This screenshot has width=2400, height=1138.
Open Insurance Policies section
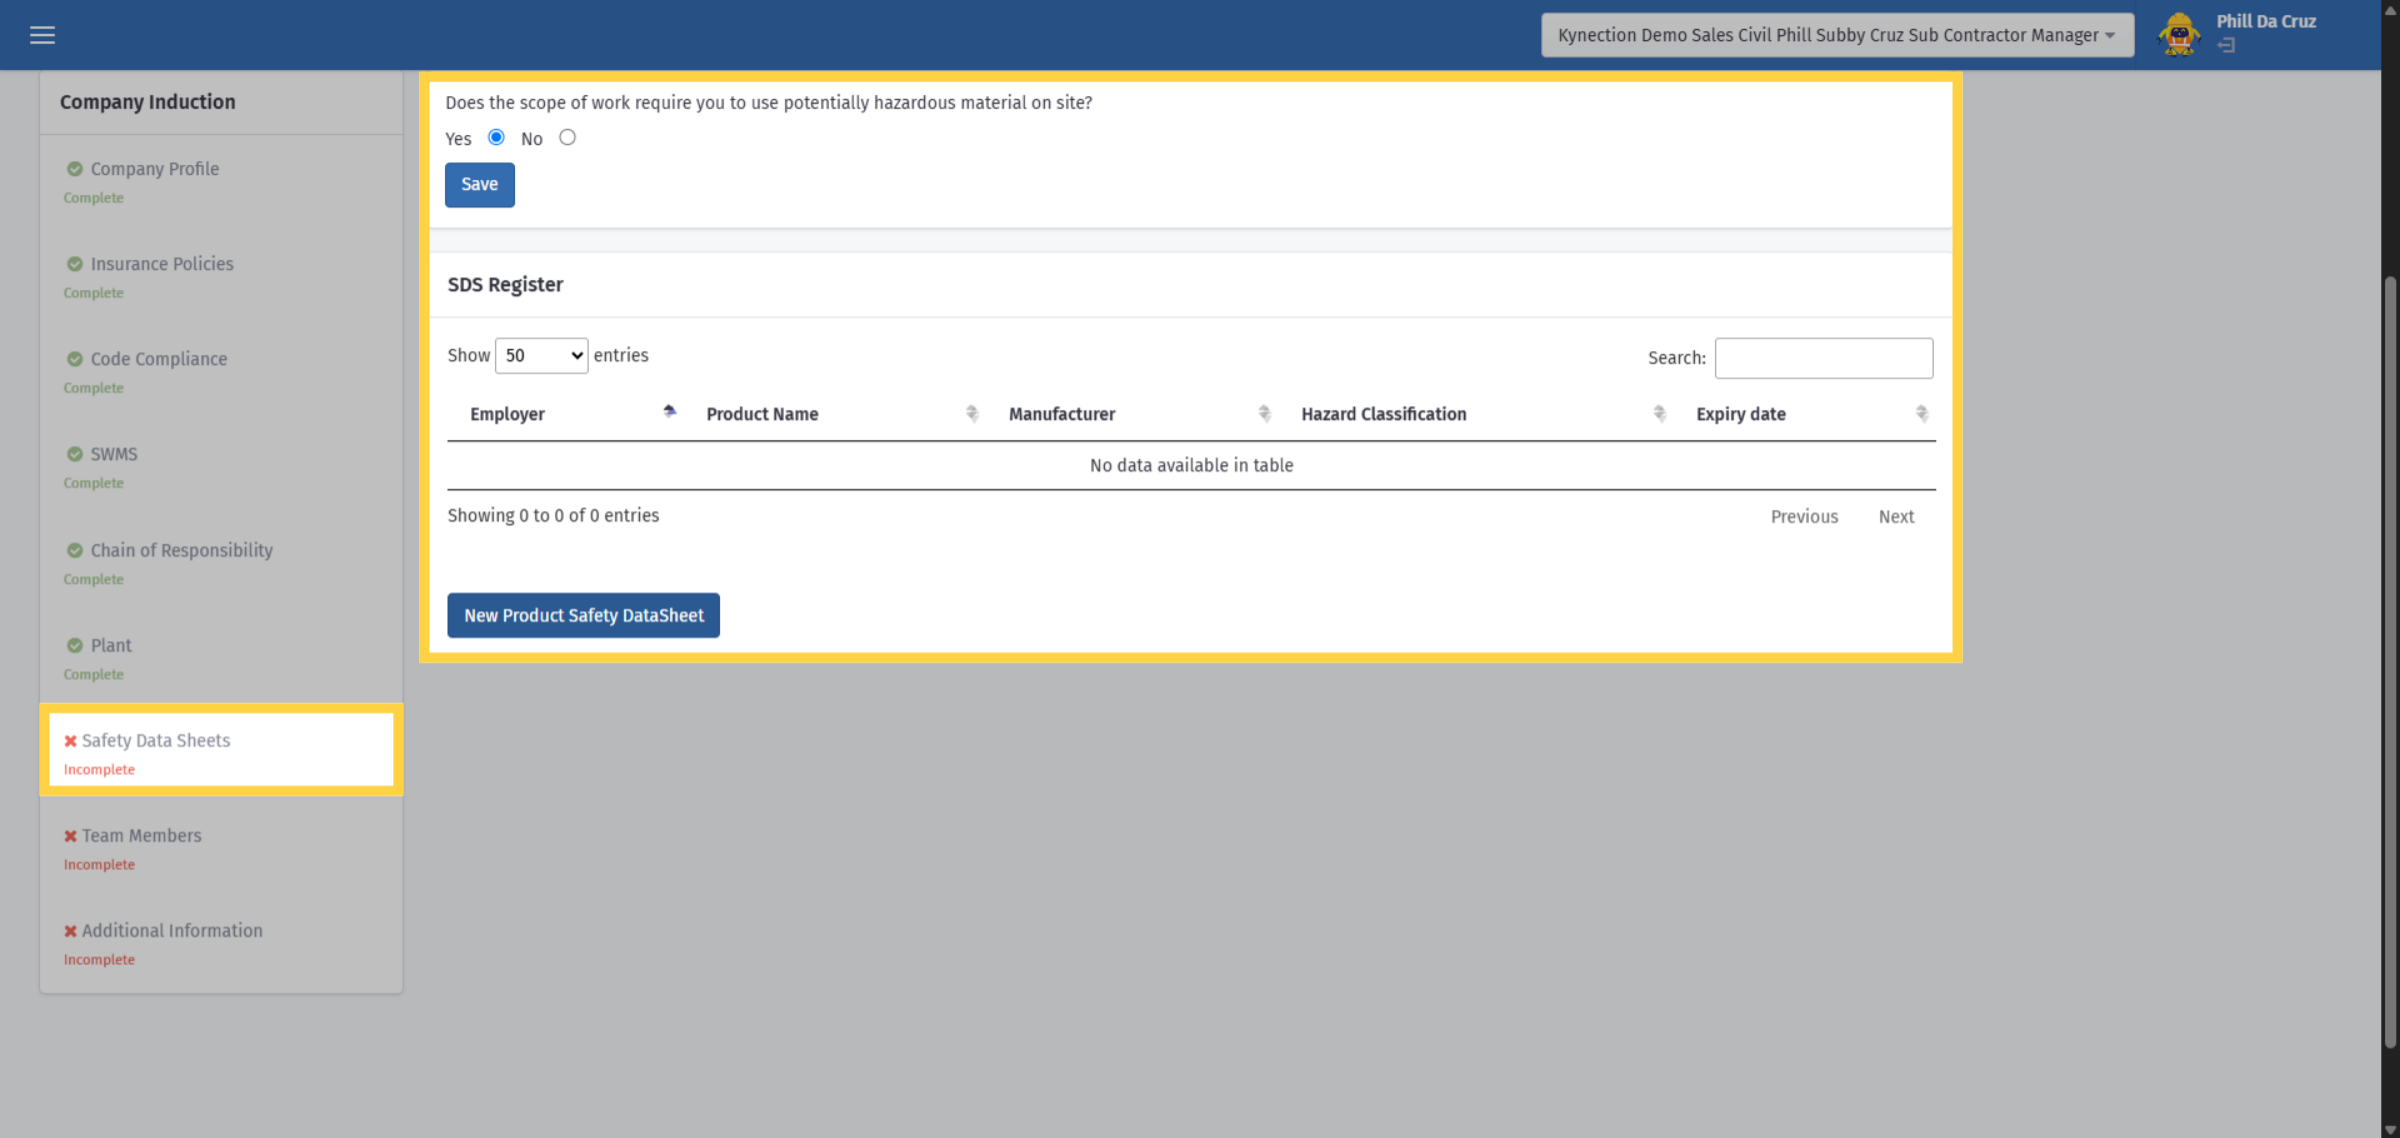pyautogui.click(x=162, y=264)
